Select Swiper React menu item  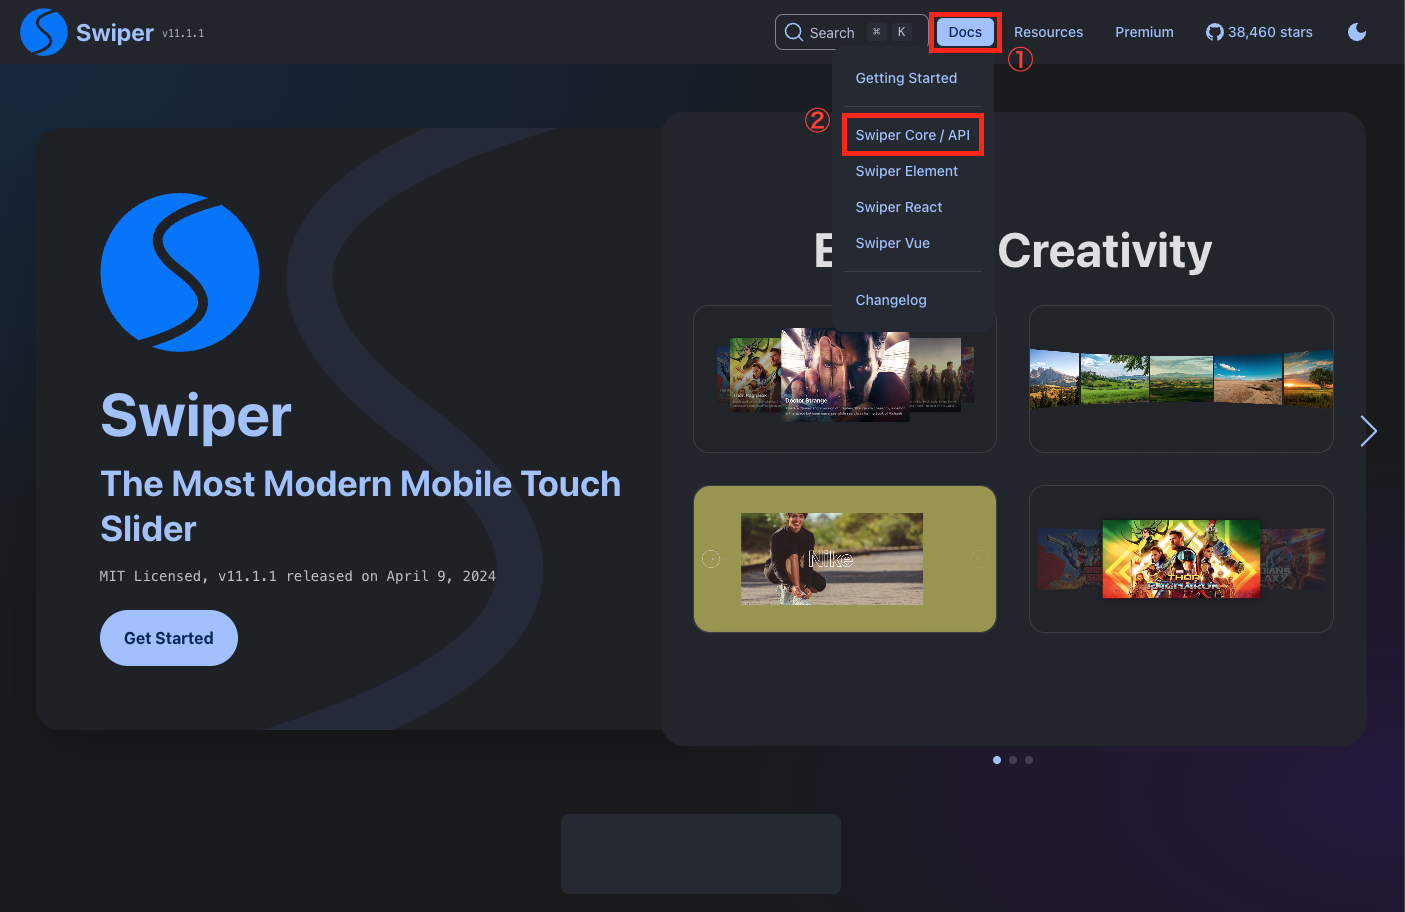(899, 207)
